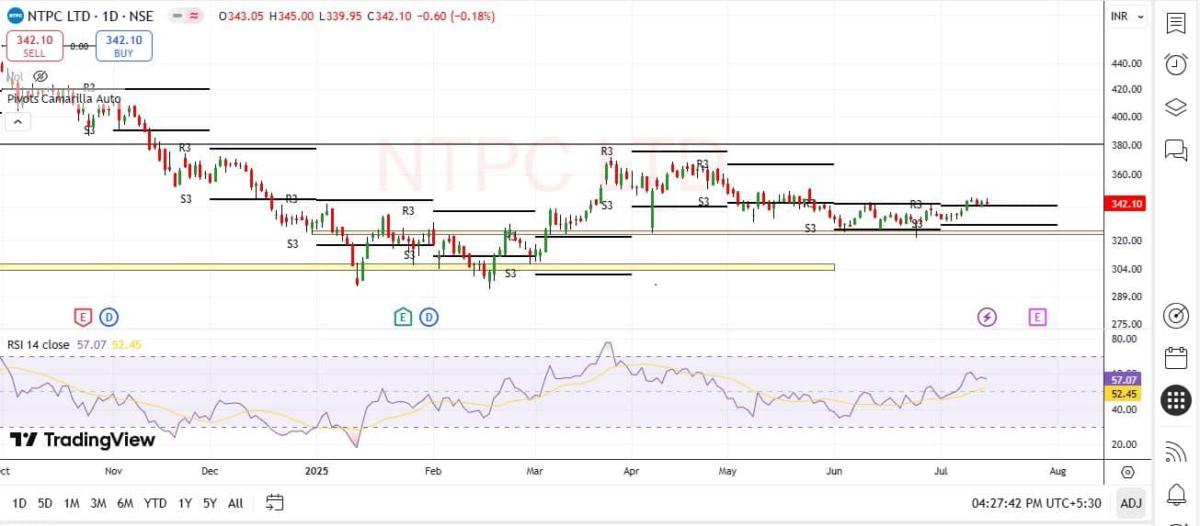Click the 2025 label on time axis
Viewport: 1200px width, 526px height.
[316, 470]
